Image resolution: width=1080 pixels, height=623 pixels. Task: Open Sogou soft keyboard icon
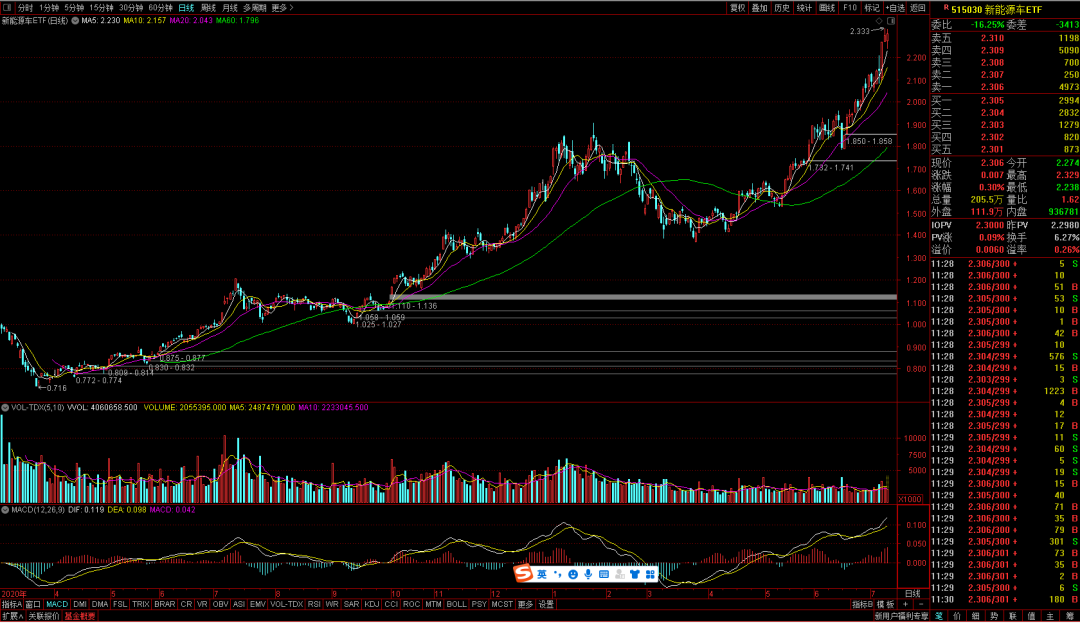tap(604, 574)
